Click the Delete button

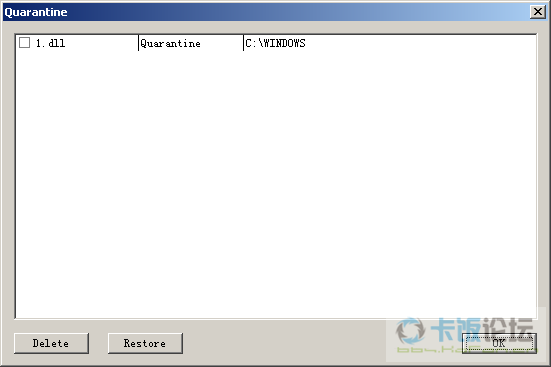click(51, 343)
